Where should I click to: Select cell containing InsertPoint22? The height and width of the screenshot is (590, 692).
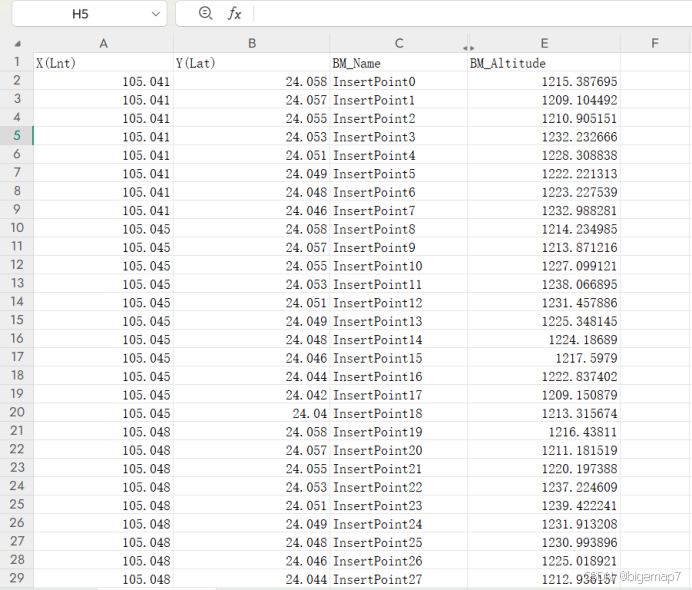(399, 487)
